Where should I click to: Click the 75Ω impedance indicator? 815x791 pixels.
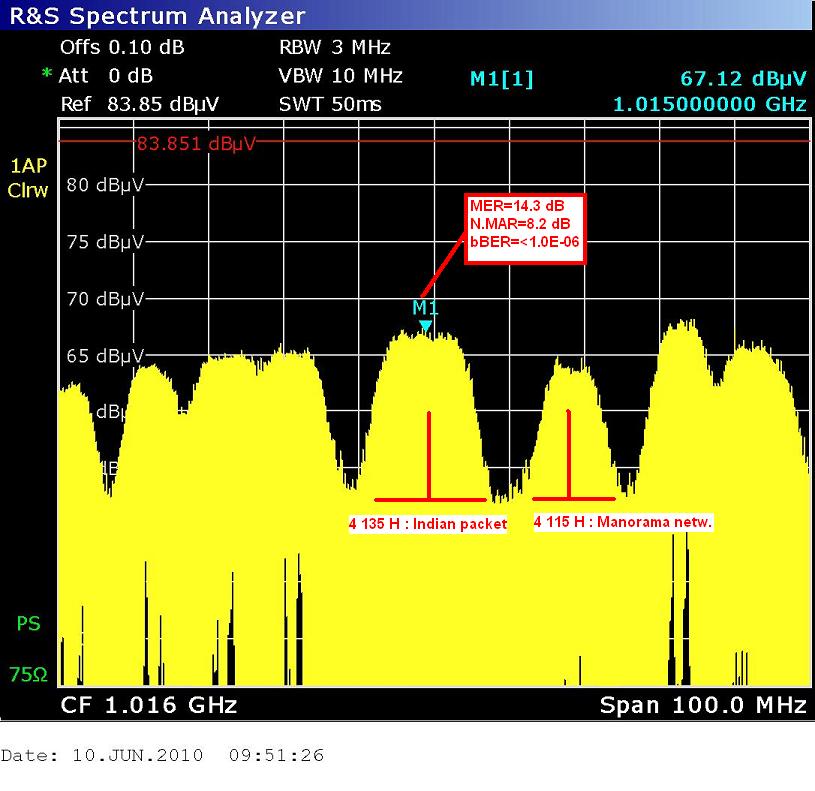(27, 675)
